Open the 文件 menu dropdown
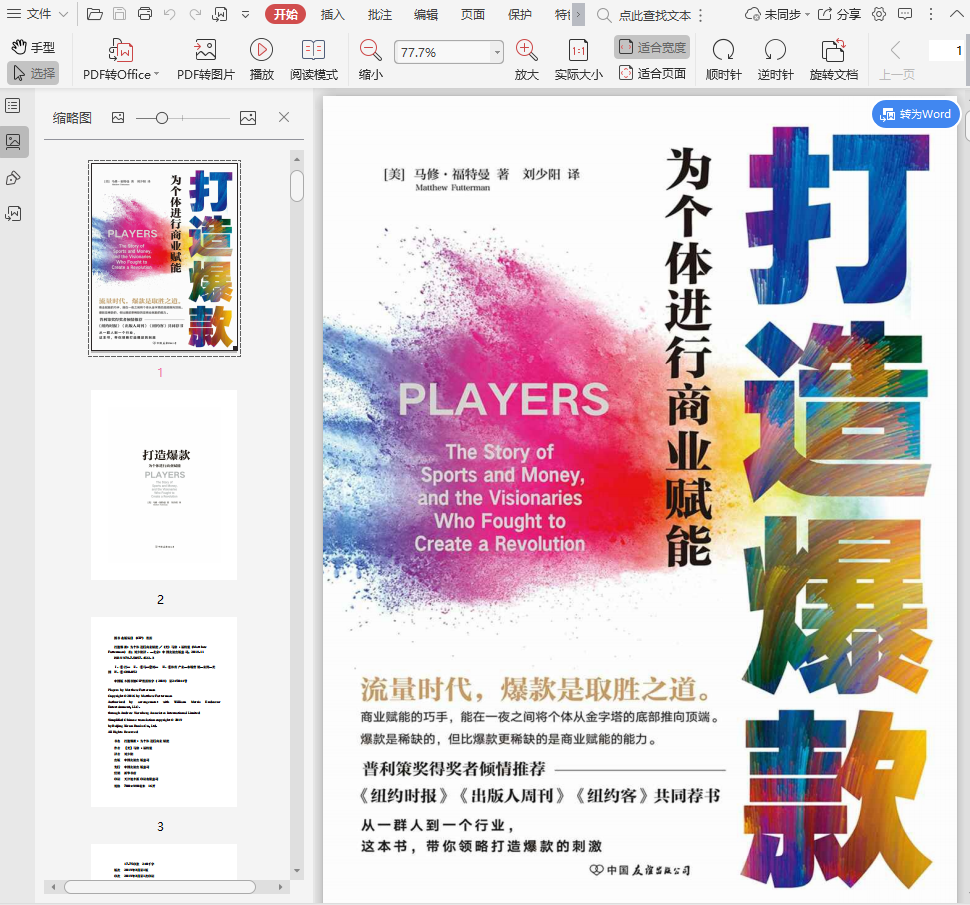The image size is (970, 905). pos(40,14)
